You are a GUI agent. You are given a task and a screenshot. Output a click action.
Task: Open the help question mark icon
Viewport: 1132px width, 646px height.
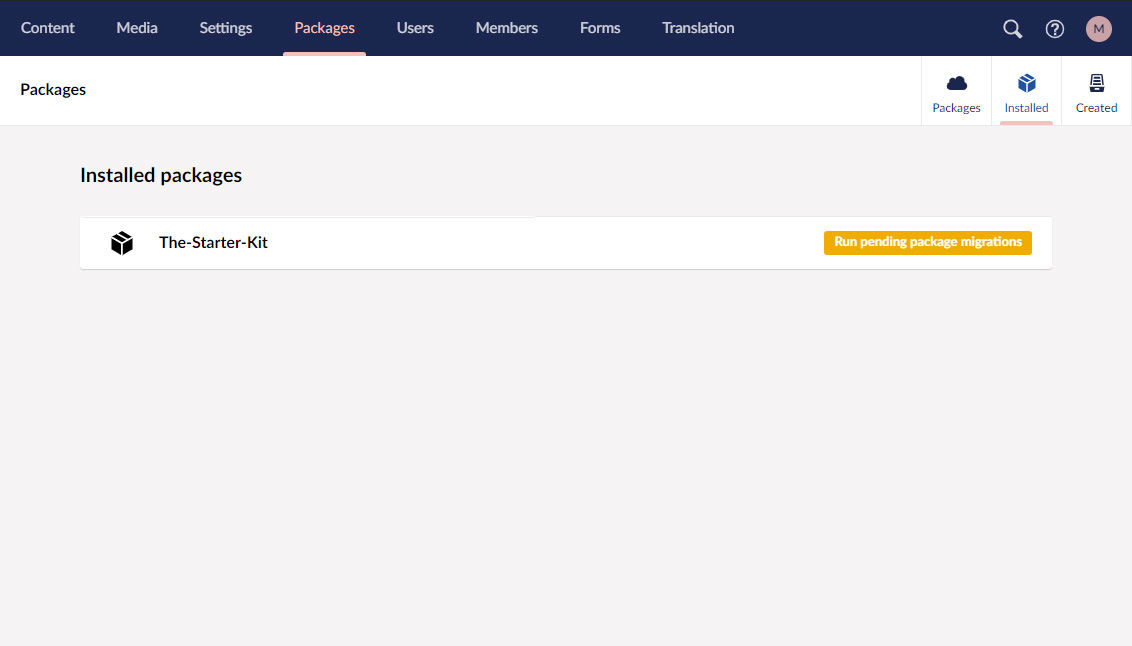pyautogui.click(x=1055, y=29)
